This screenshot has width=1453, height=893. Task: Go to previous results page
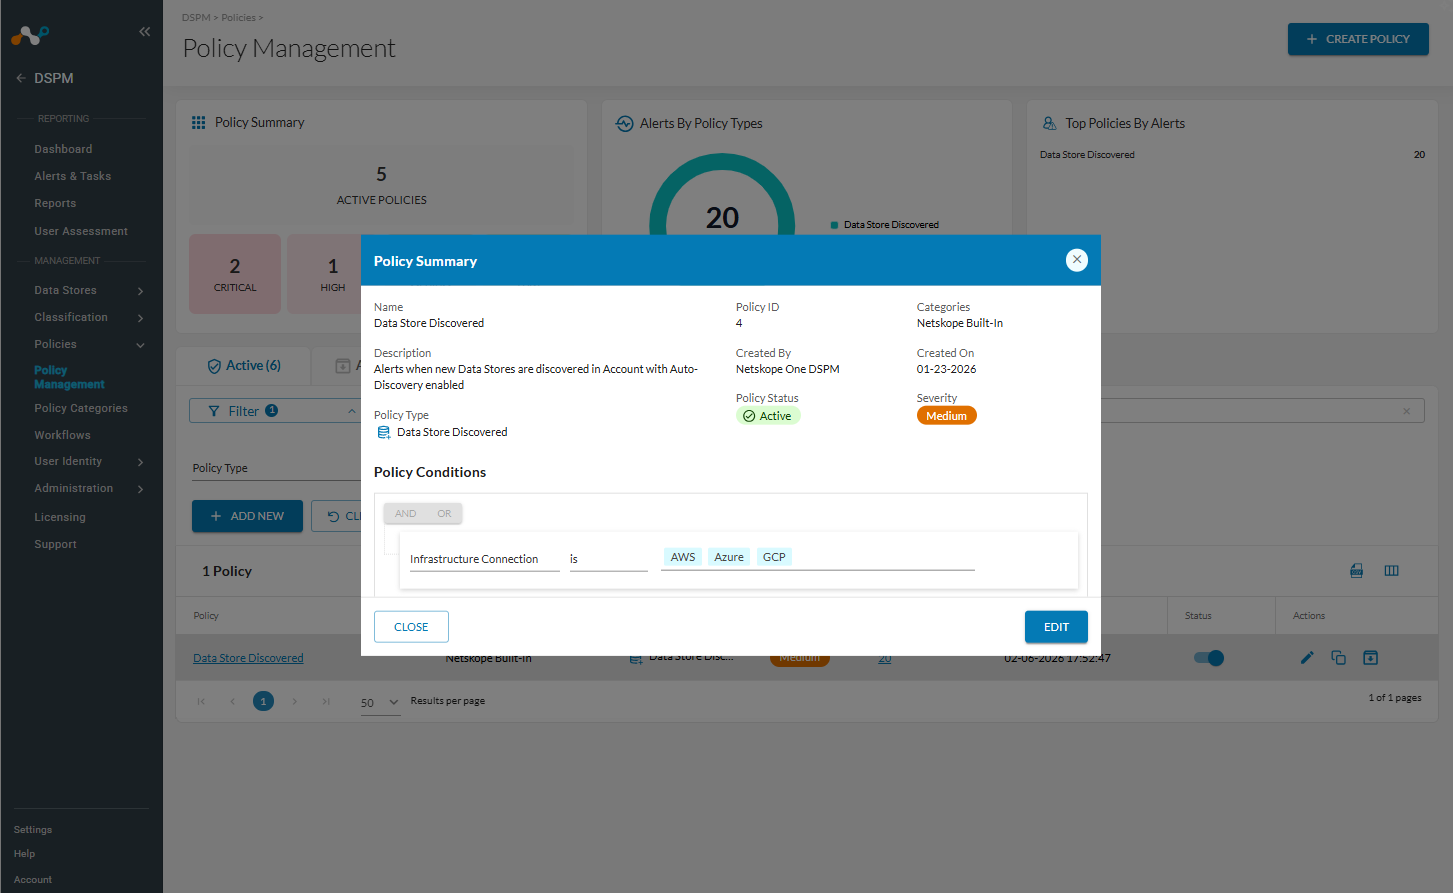[232, 702]
